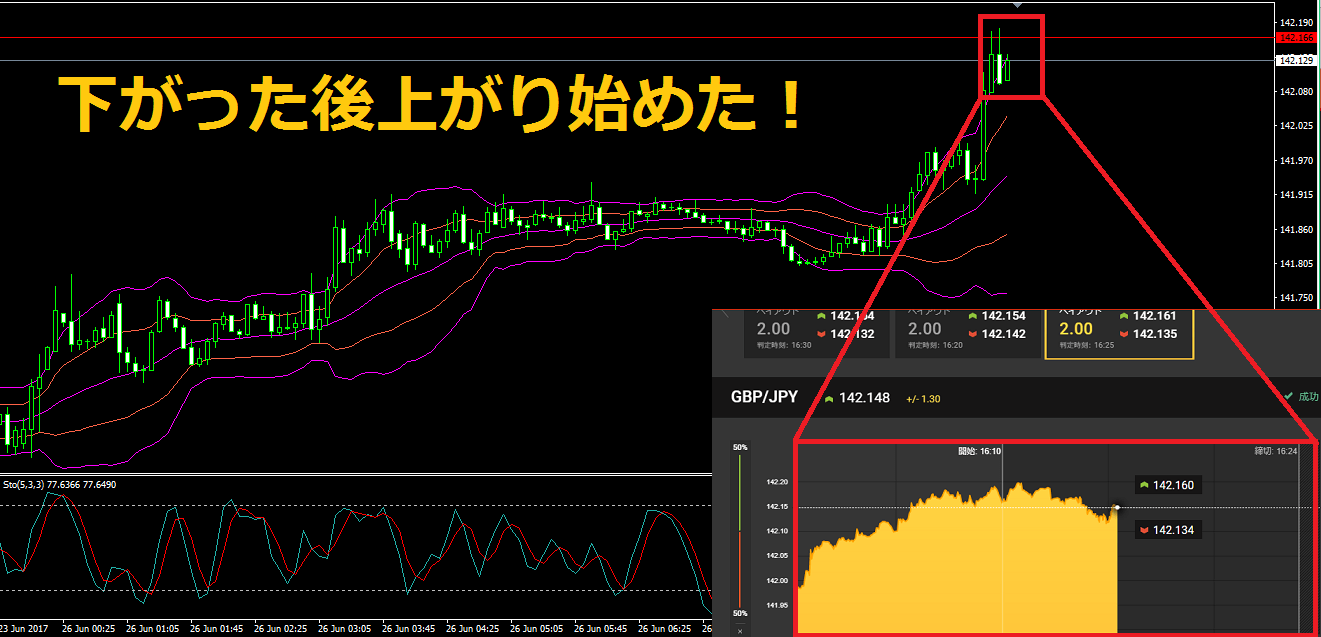Select the payout card with 判定時刻 16:20

coord(966,332)
